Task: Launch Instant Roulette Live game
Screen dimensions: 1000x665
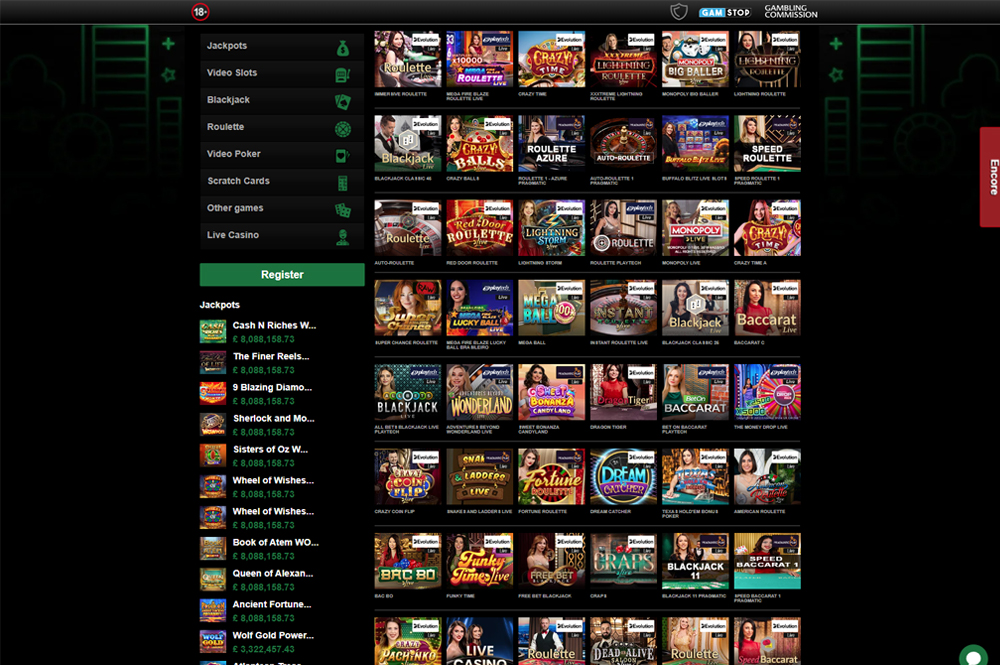Action: [x=623, y=308]
